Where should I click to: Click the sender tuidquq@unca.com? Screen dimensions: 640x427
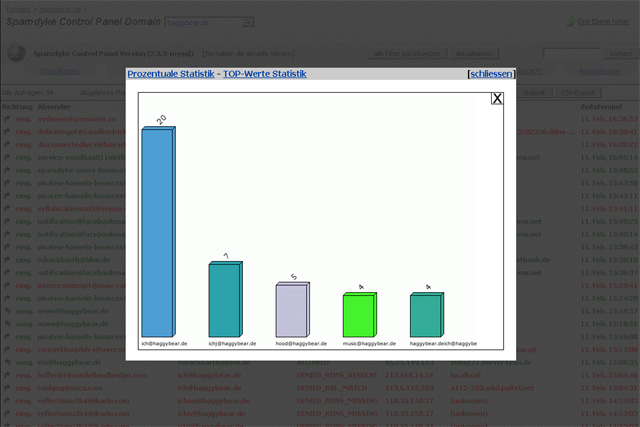coord(70,388)
